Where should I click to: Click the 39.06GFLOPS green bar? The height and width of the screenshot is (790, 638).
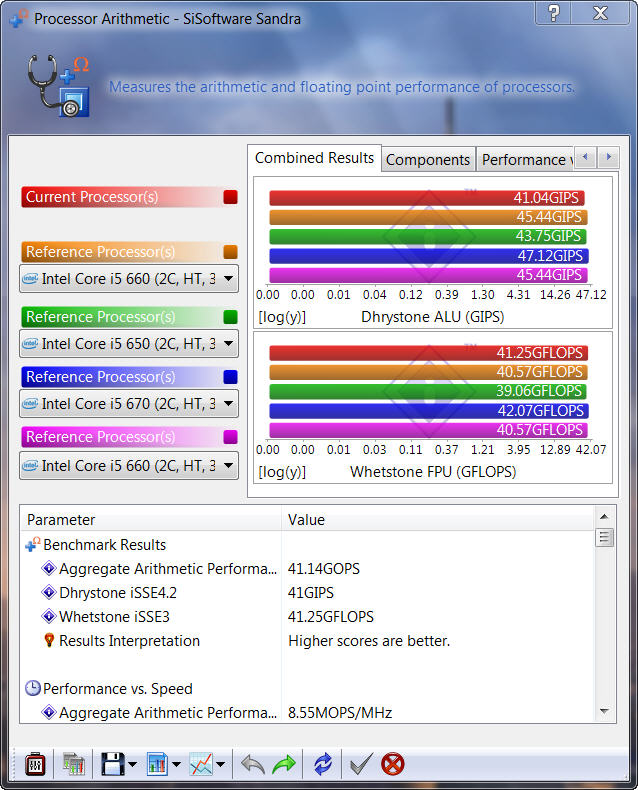pos(428,391)
